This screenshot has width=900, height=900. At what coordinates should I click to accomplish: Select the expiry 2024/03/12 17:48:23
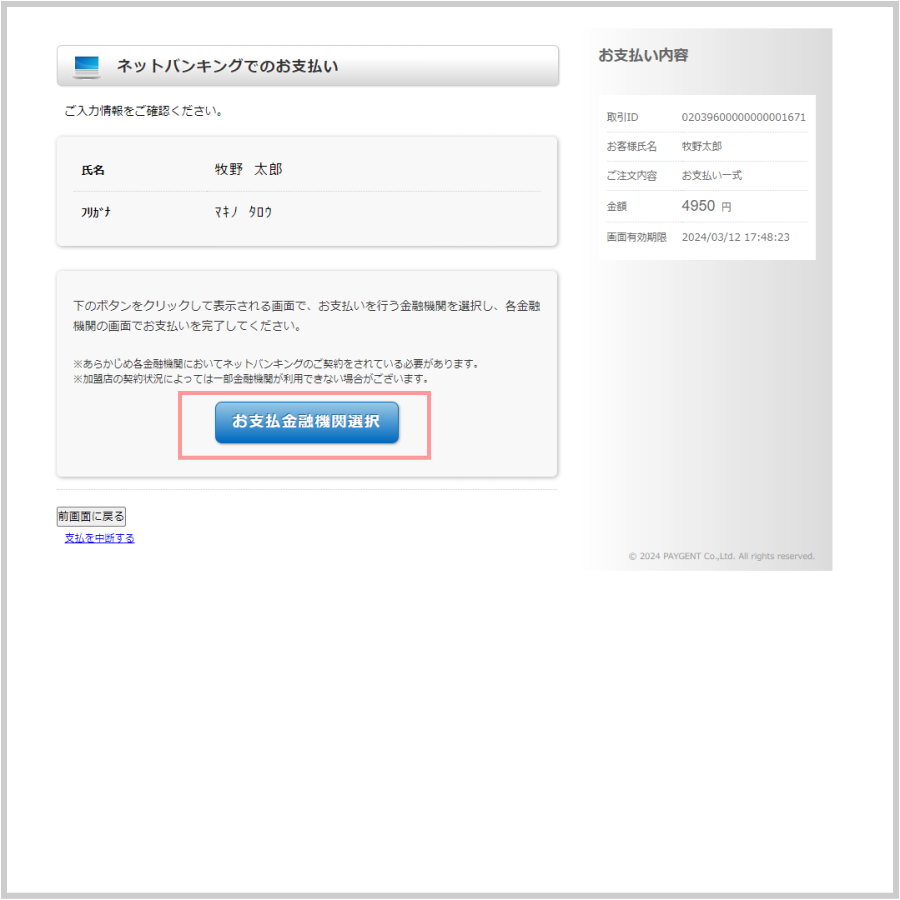point(735,237)
